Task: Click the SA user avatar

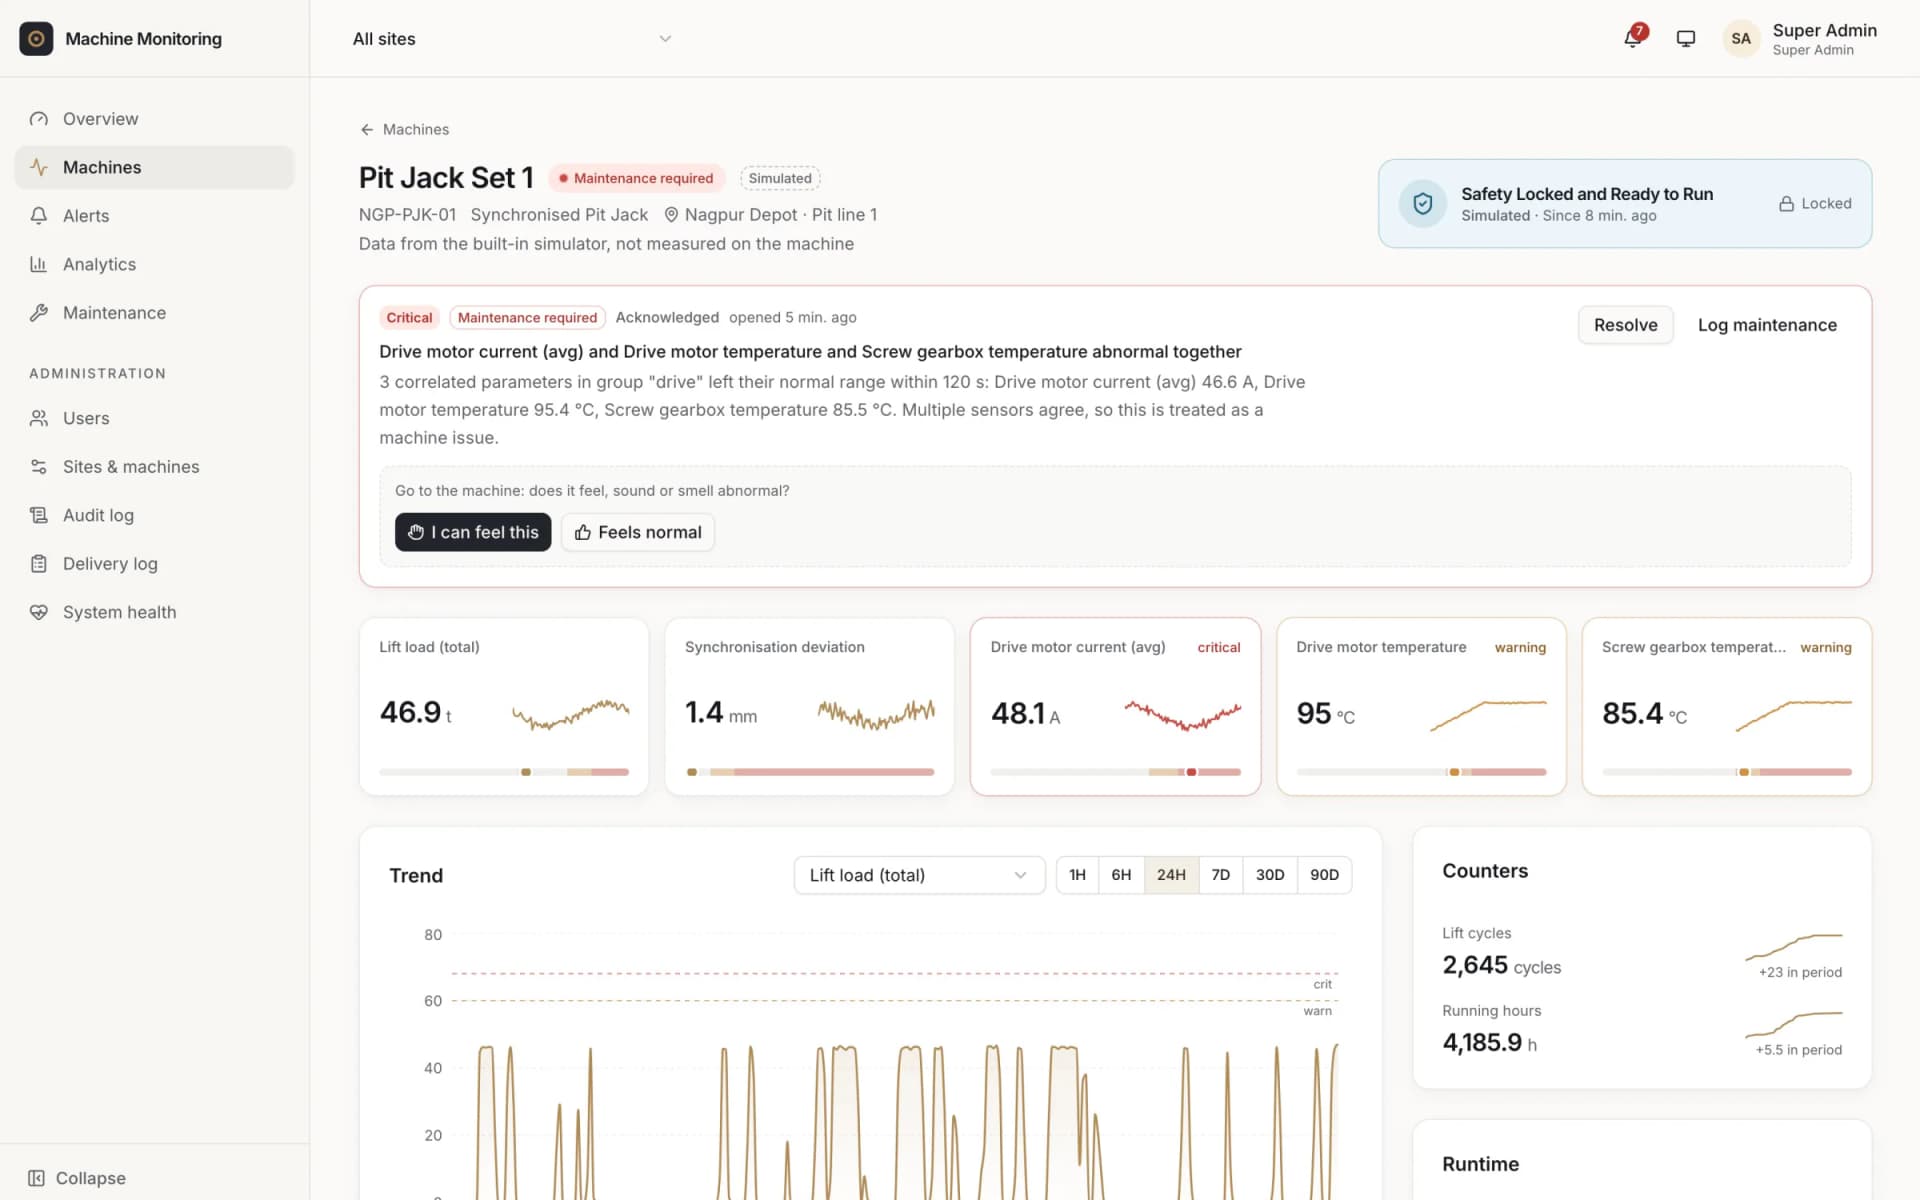Action: tap(1741, 38)
